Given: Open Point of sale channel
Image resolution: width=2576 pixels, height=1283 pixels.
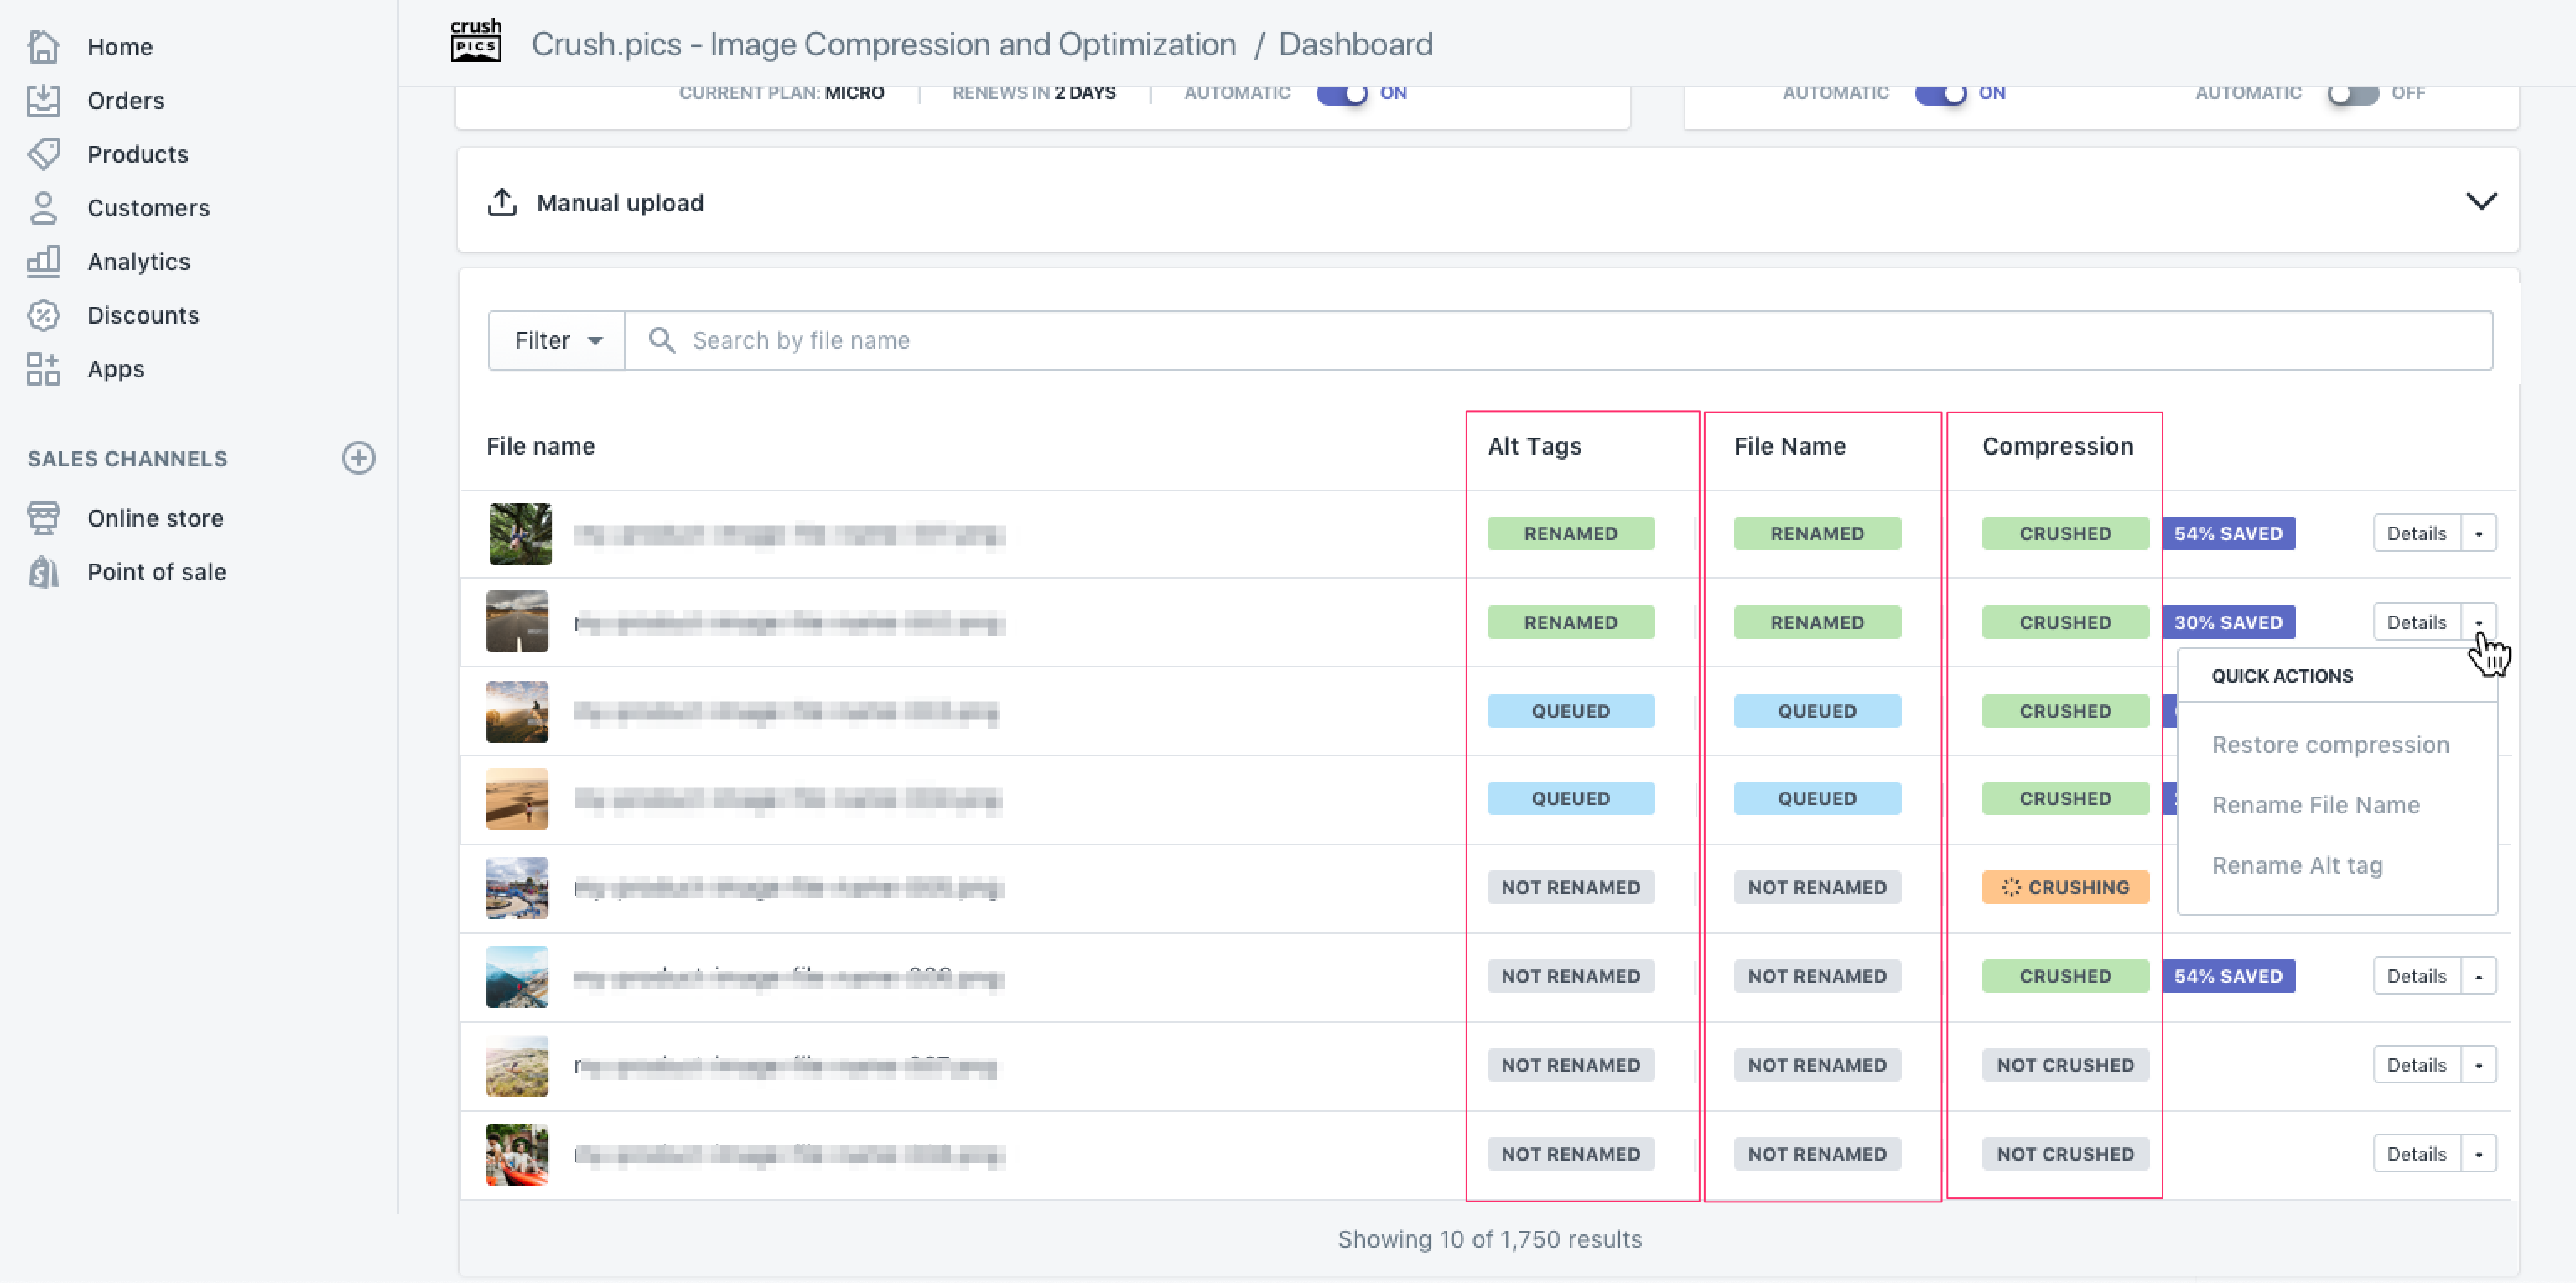Looking at the screenshot, I should tap(157, 572).
